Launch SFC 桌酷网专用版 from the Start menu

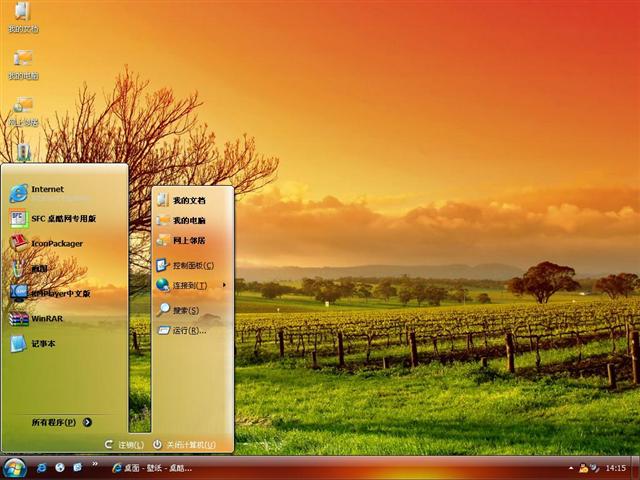point(62,218)
